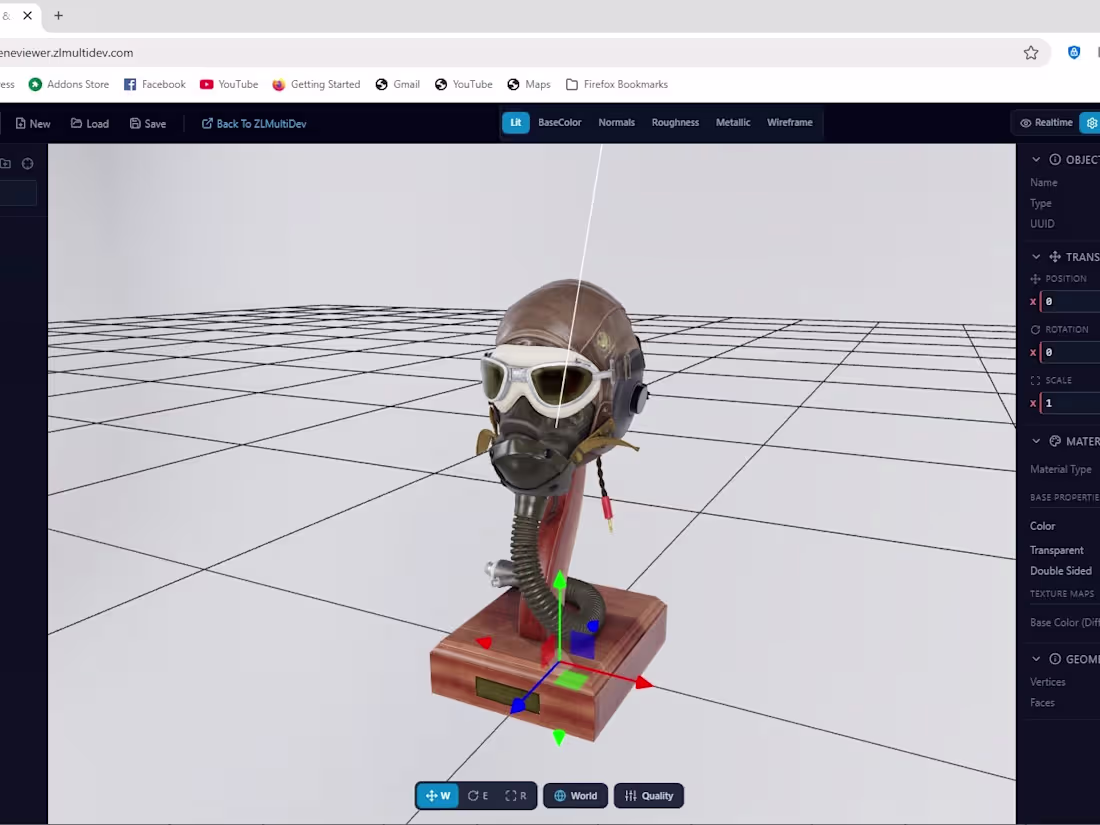Select the Move (W) gizmo tool

437,796
